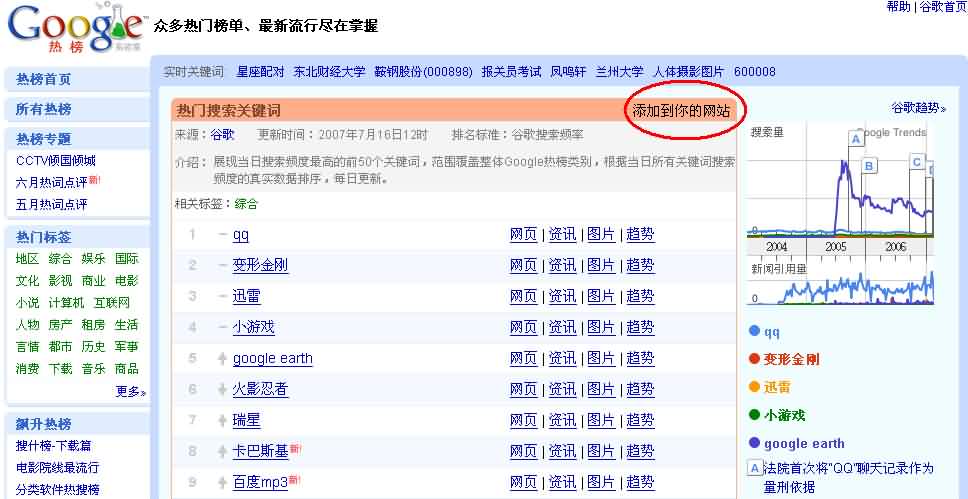The image size is (968, 499).
Task: Open 搜什榜-下载篇 list
Action: (x=53, y=446)
